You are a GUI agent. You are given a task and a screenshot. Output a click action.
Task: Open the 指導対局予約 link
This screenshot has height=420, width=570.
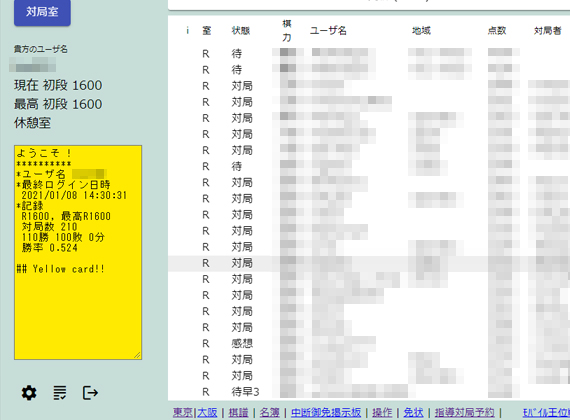coord(464,412)
